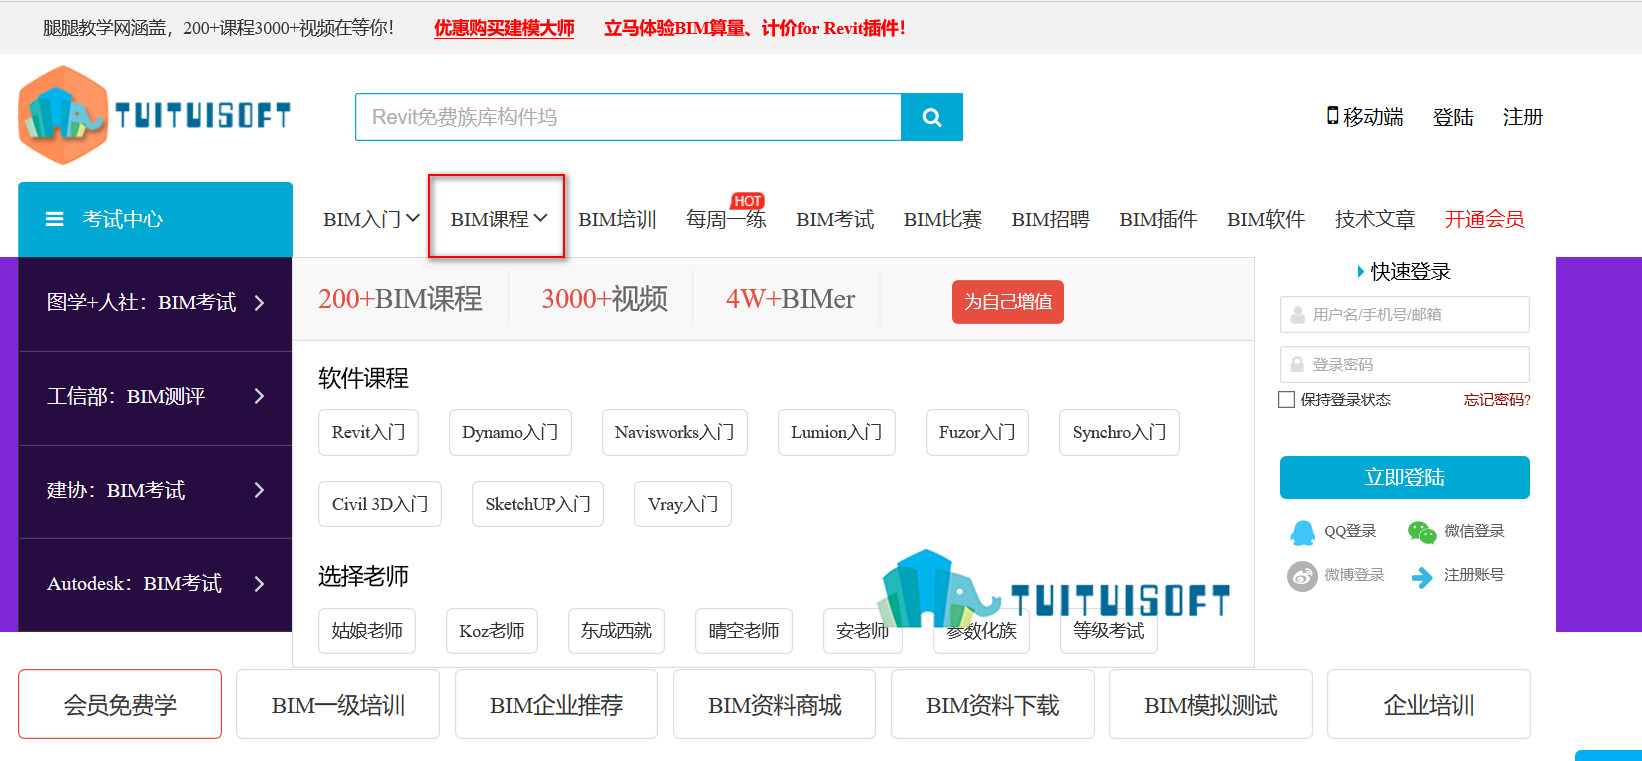The image size is (1642, 761).
Task: Open the BIM招聘 nav item
Action: 1050,219
